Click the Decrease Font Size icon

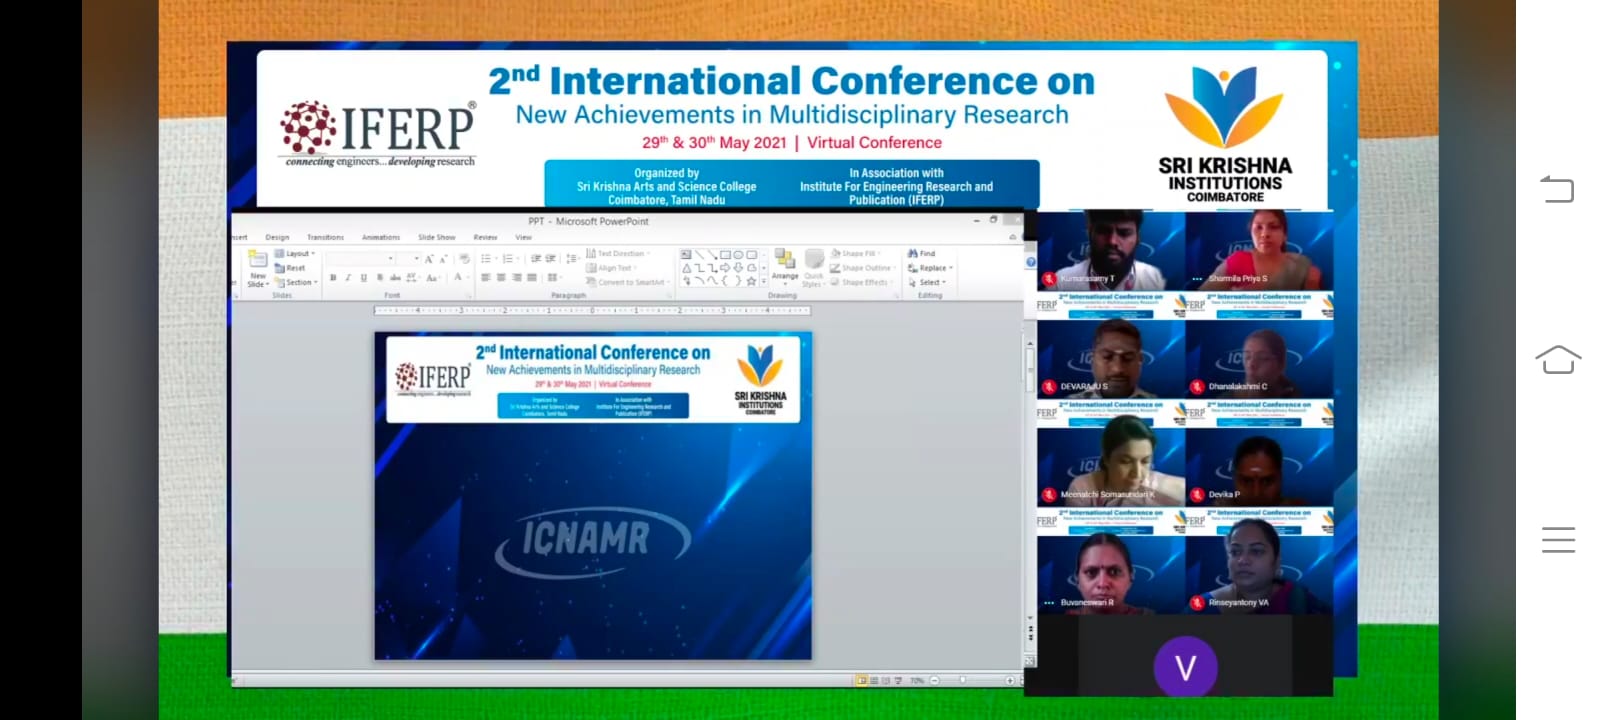443,258
